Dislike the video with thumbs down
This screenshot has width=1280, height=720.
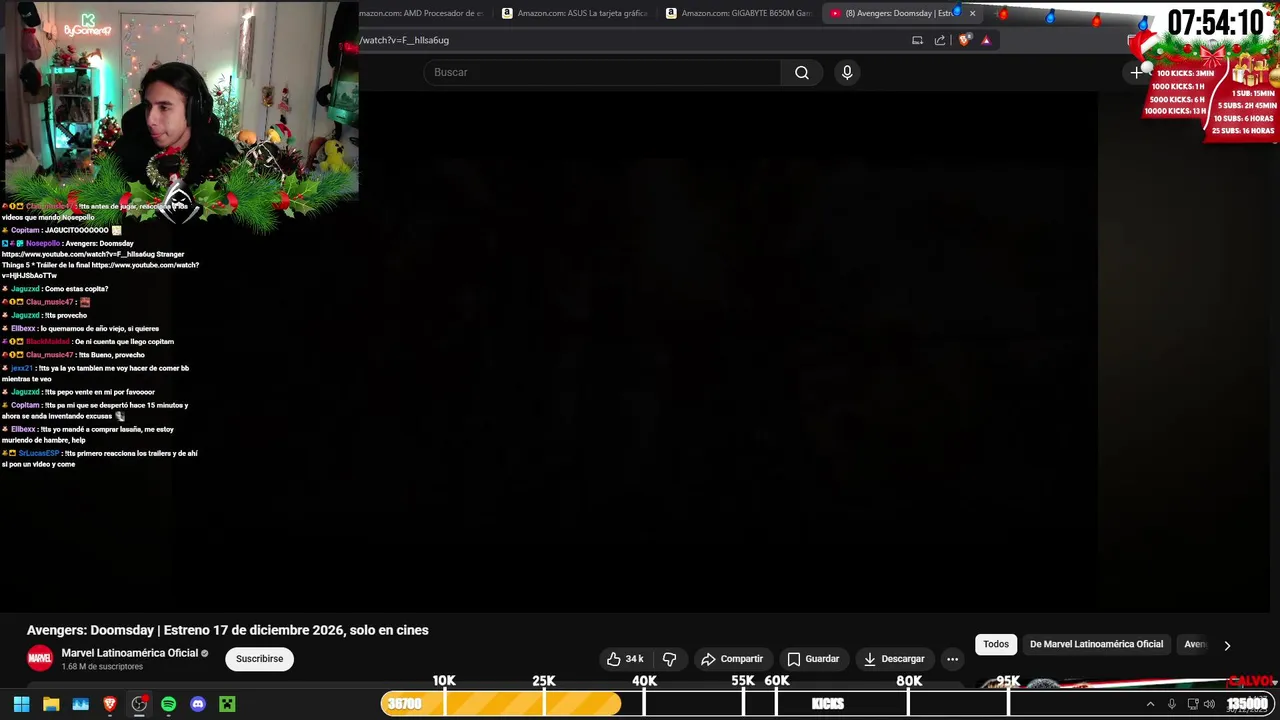pyautogui.click(x=670, y=659)
